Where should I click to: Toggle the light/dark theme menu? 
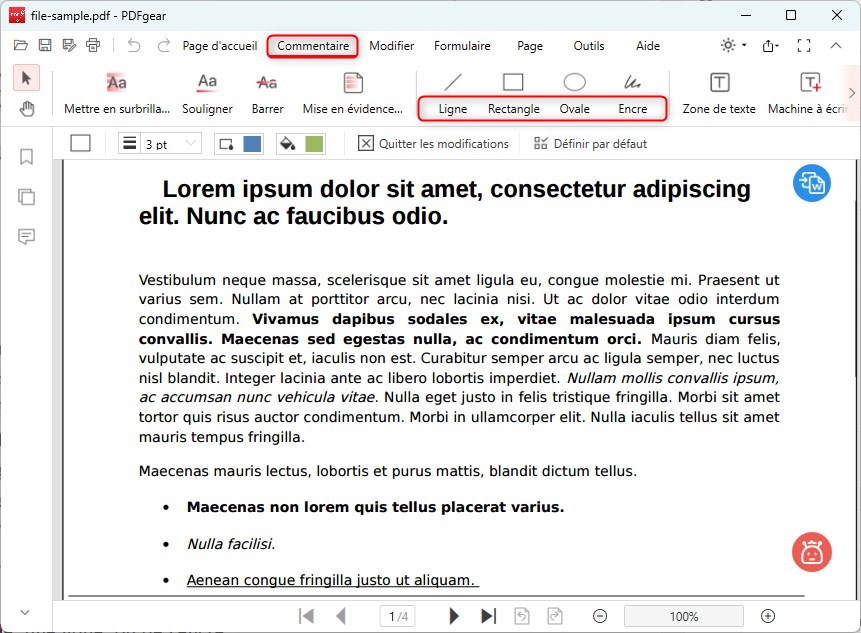[728, 45]
